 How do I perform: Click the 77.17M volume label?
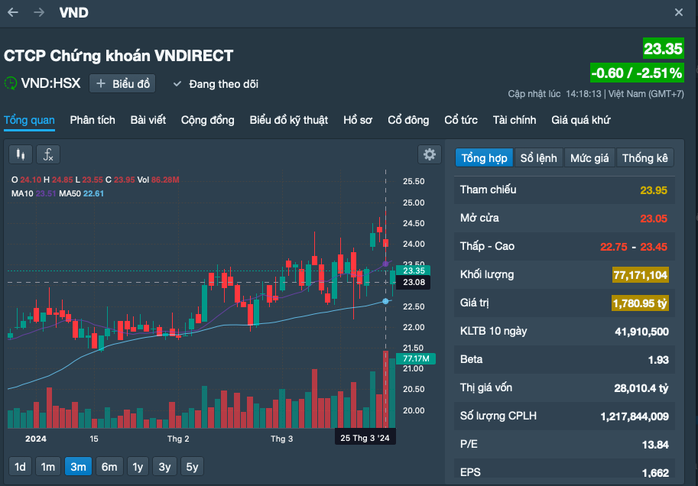click(416, 359)
